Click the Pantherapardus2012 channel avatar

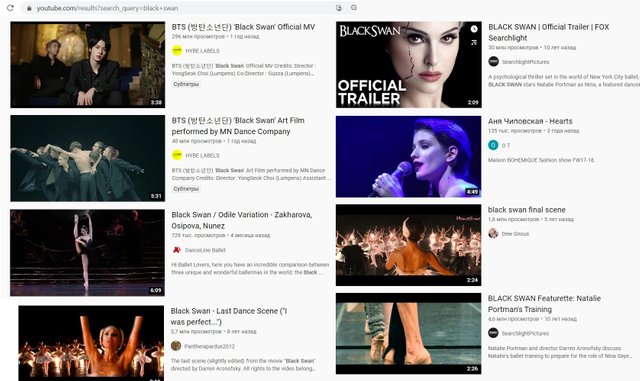(x=176, y=346)
